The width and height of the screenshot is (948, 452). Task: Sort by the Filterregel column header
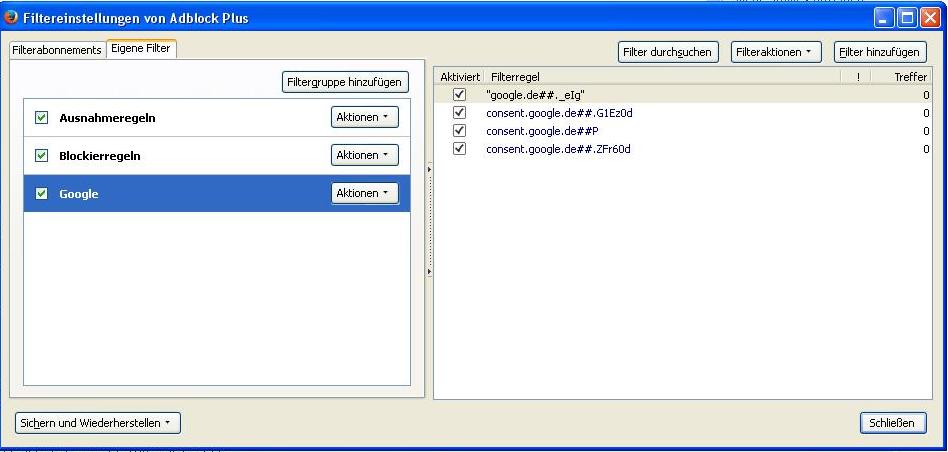pyautogui.click(x=663, y=77)
